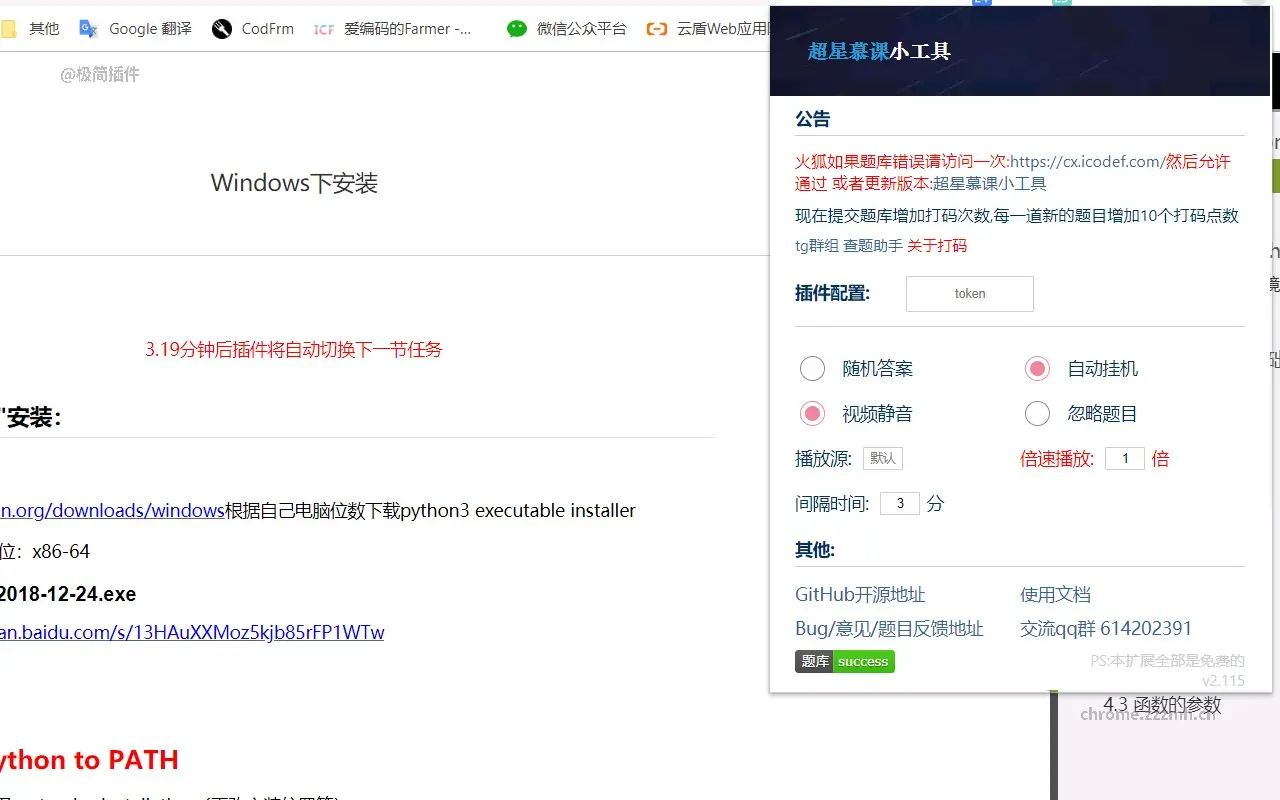Click the 云盾Web应用 bookmark icon
The image size is (1280, 800).
coord(657,29)
